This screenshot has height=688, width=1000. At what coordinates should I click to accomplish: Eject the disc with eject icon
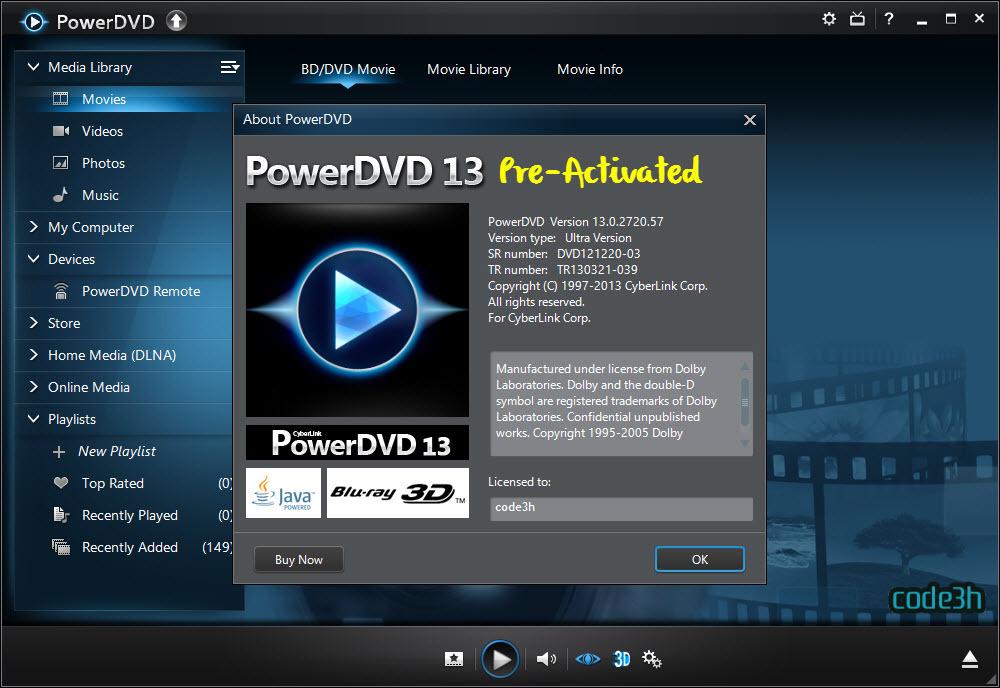(x=970, y=659)
